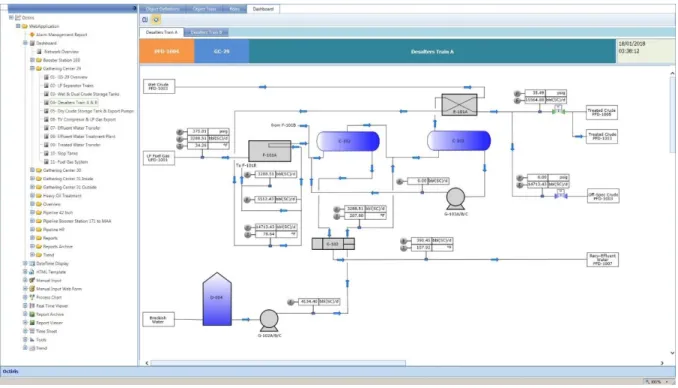
Task: Switch to the Object Types tab
Action: click(x=204, y=9)
